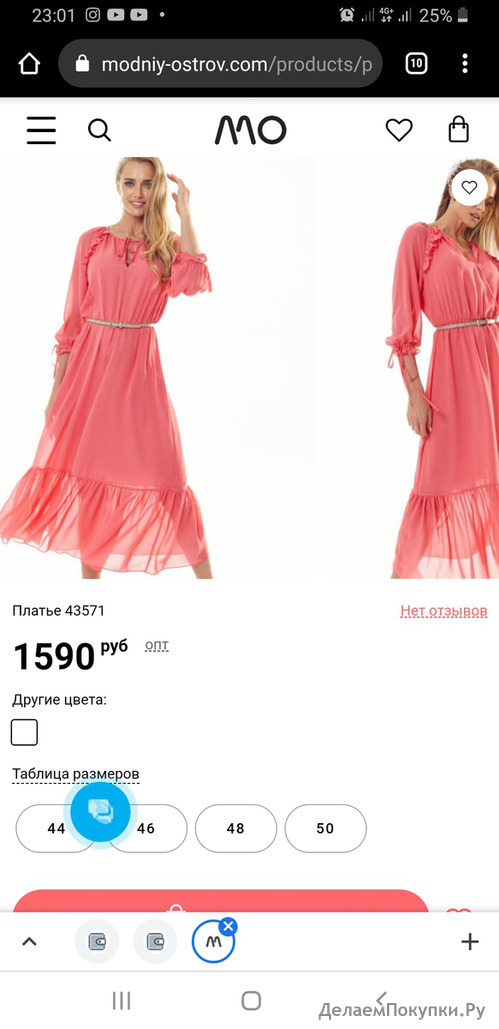The width and height of the screenshot is (499, 1029).
Task: Switch to the MO site tab
Action: (213, 942)
